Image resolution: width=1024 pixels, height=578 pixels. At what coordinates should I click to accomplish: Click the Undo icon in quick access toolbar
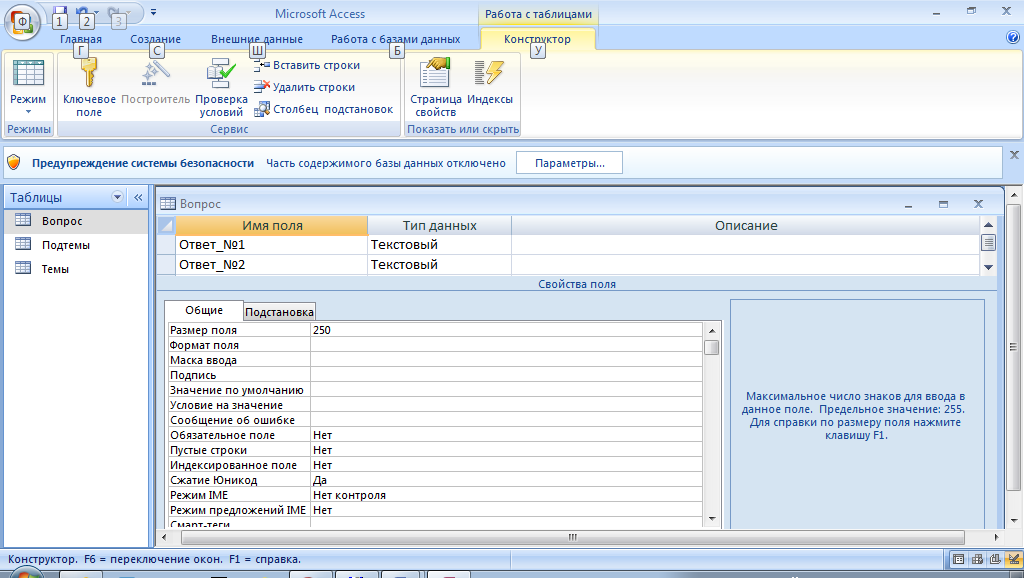click(82, 11)
